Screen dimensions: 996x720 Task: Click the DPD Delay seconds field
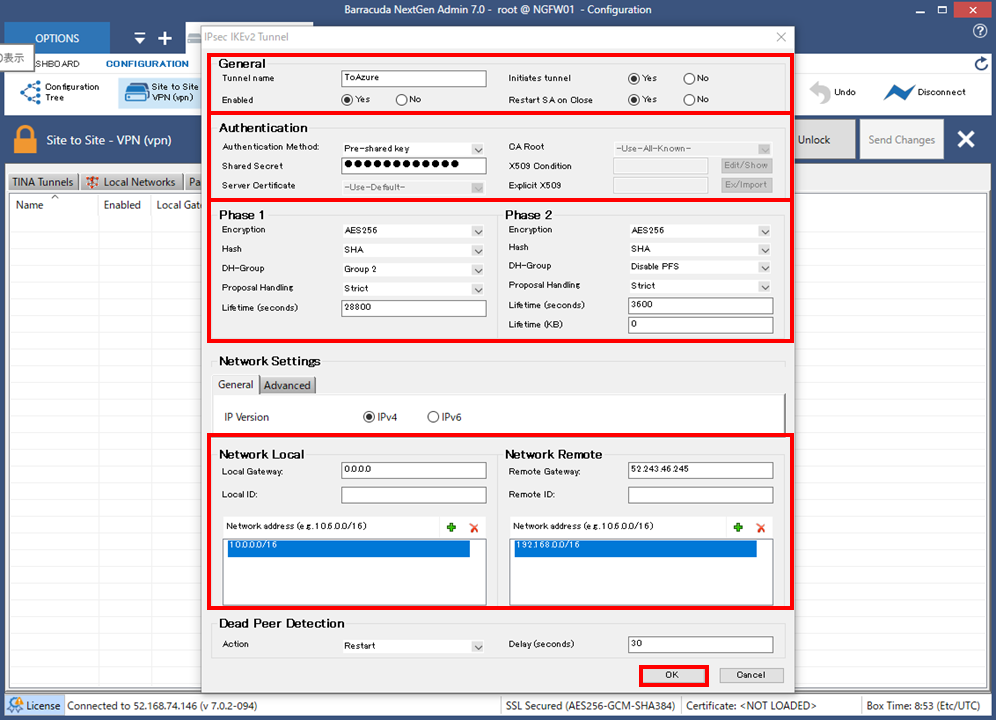[701, 644]
